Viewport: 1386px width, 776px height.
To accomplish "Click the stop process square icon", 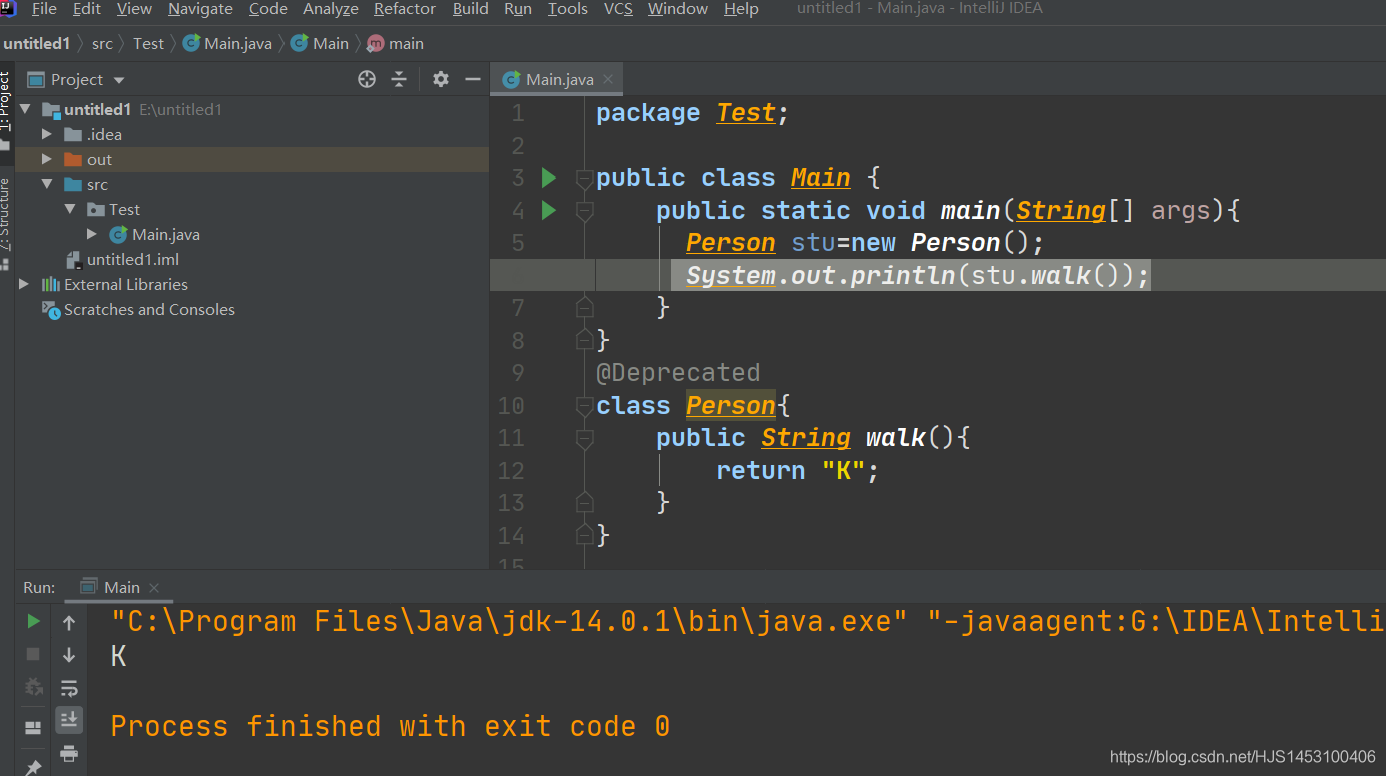I will tap(33, 654).
